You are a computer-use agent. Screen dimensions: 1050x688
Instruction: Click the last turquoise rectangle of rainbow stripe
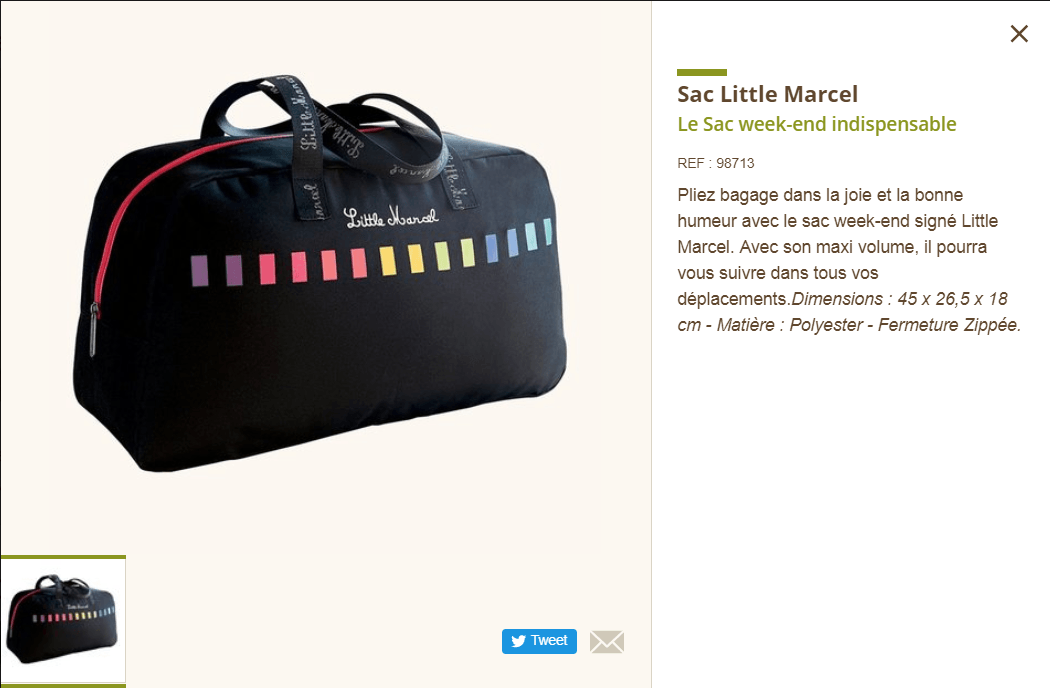[x=548, y=231]
